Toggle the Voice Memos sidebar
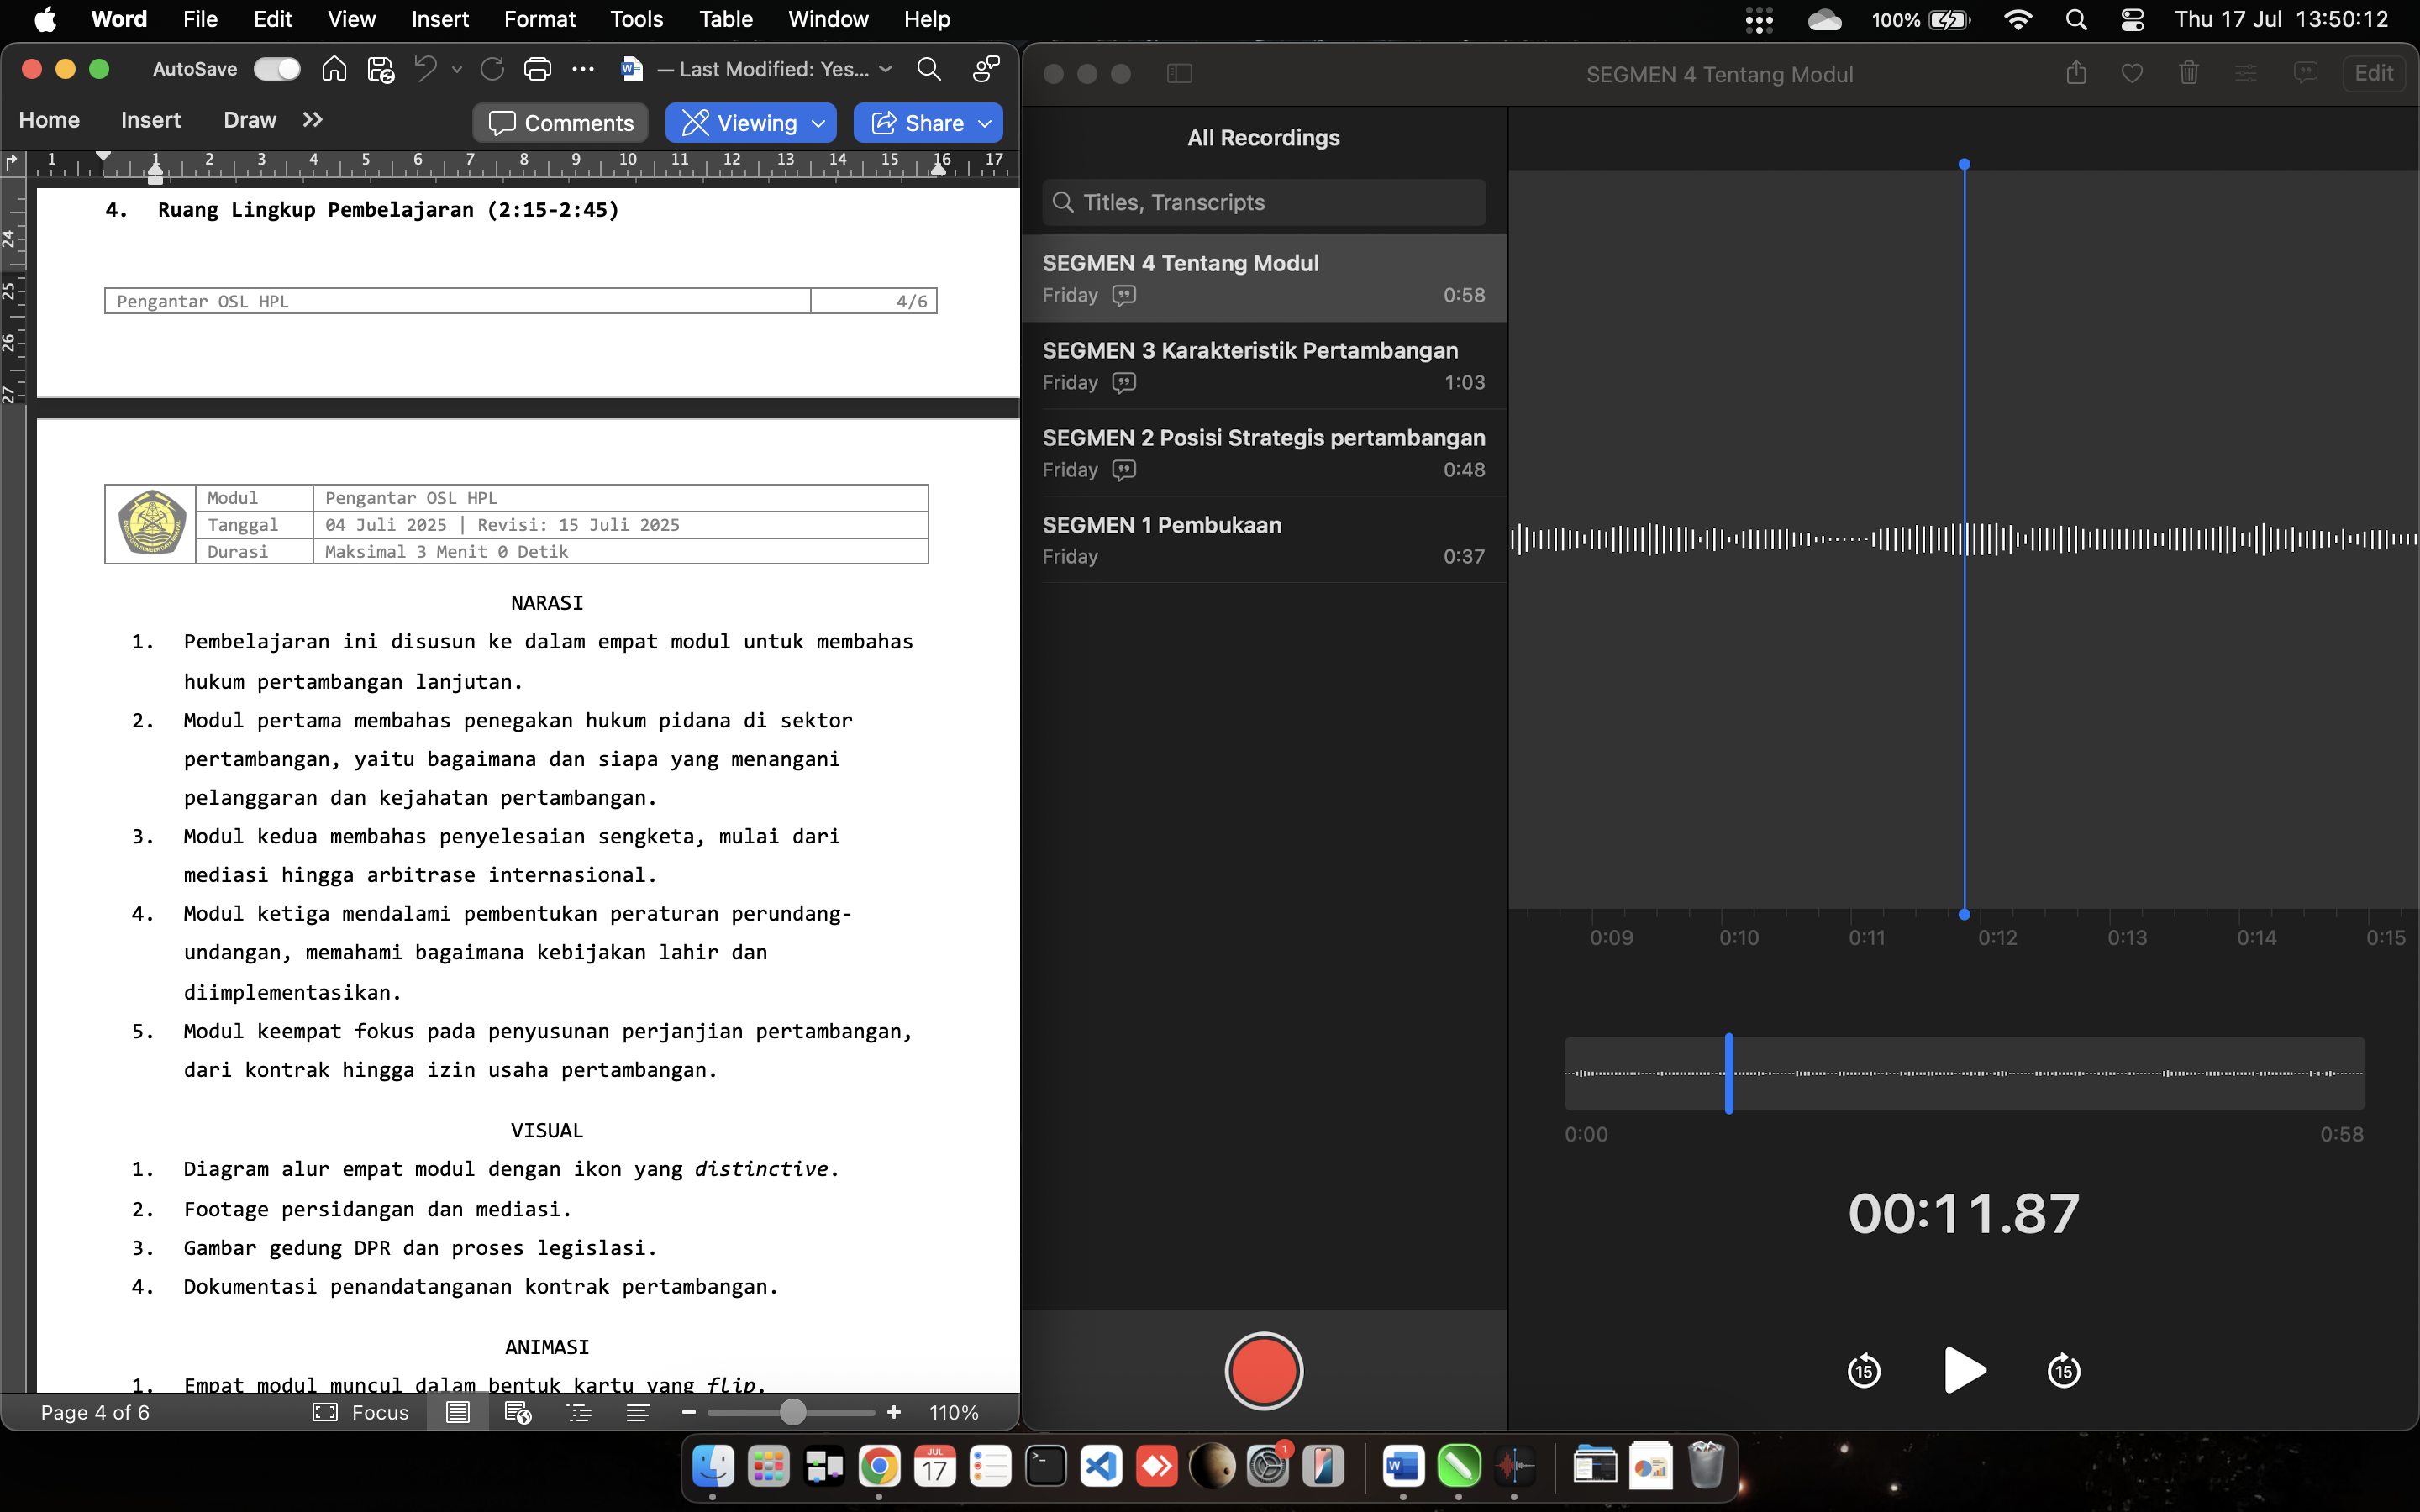2420x1512 pixels. pos(1179,73)
